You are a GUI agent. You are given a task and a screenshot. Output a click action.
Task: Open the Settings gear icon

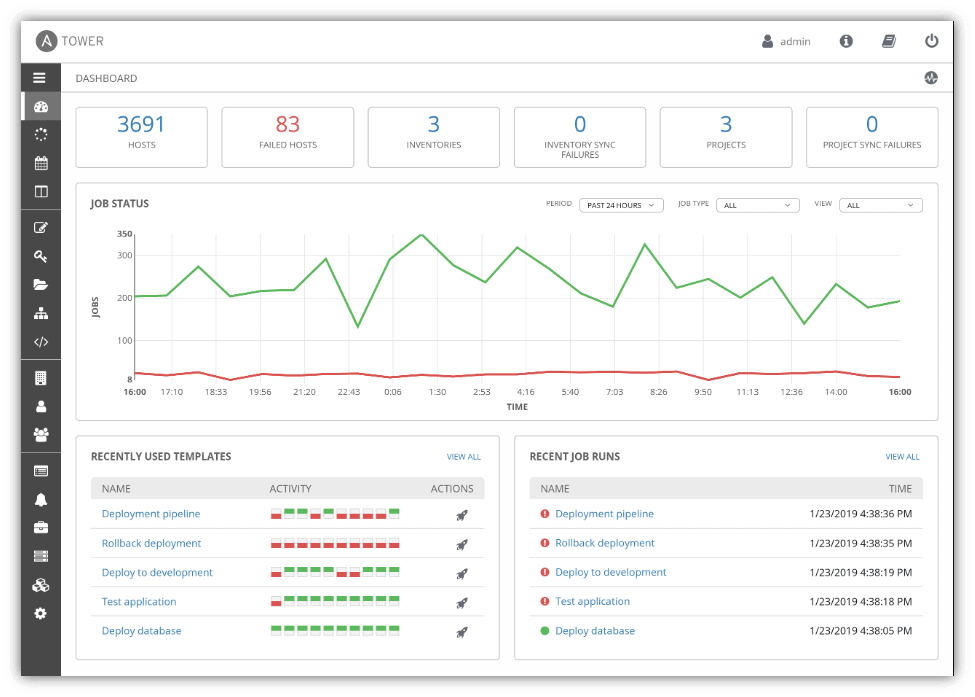pos(40,613)
